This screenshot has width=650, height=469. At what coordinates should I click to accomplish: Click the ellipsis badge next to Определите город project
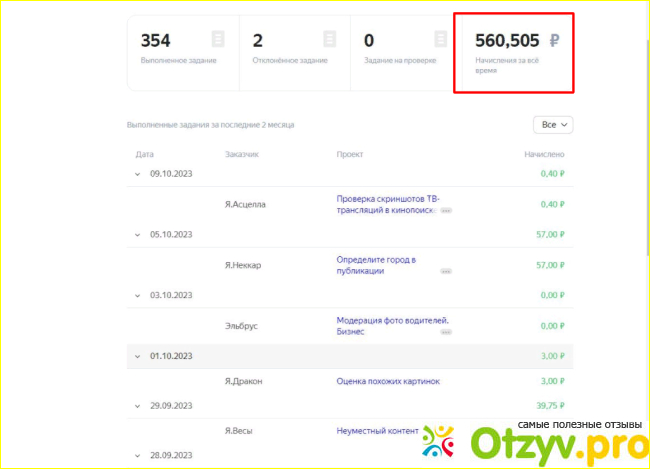click(x=446, y=271)
